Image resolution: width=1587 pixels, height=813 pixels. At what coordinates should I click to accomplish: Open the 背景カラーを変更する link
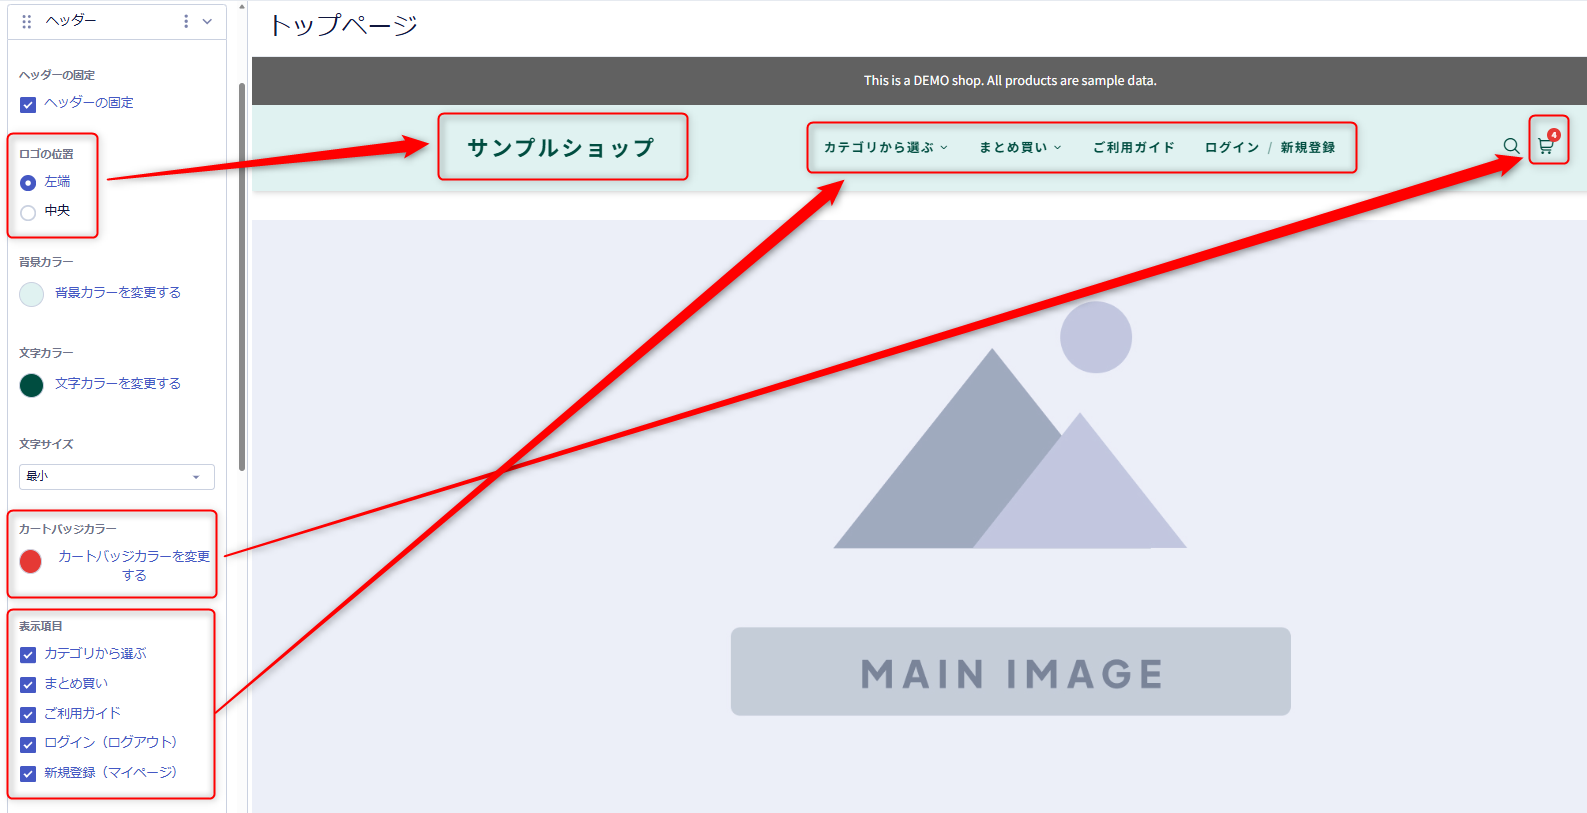point(118,293)
